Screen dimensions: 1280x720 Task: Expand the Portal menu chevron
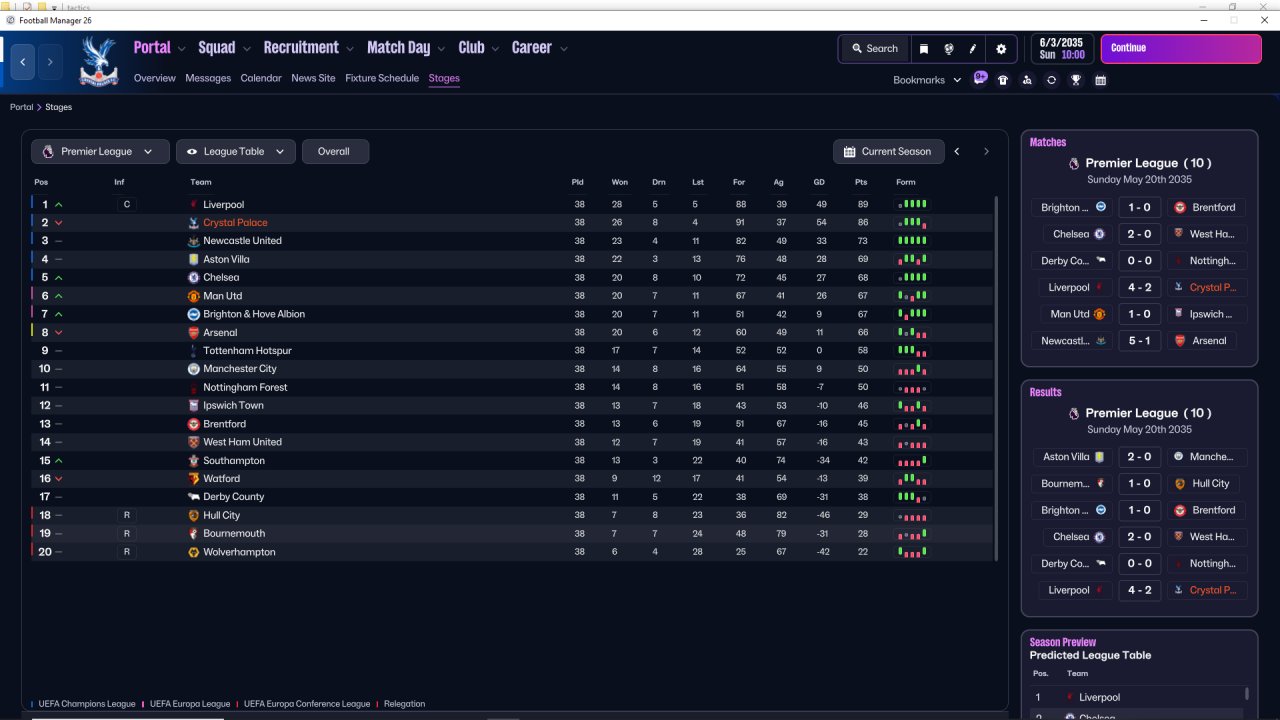click(x=181, y=48)
